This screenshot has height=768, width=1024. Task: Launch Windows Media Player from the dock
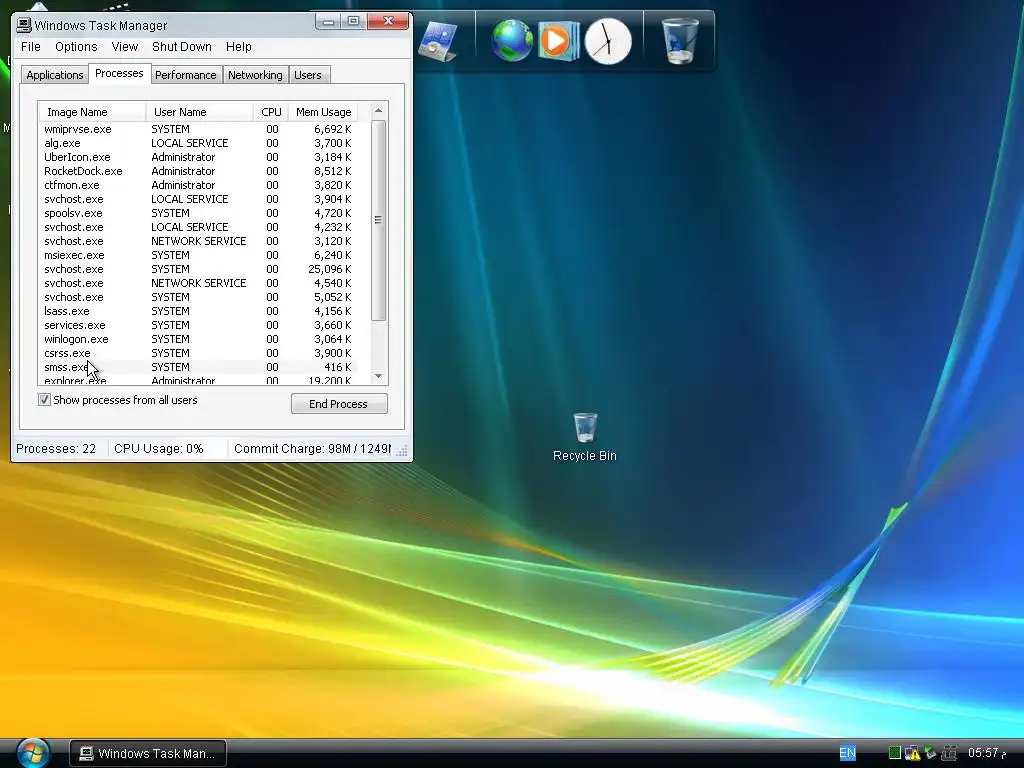click(x=558, y=40)
